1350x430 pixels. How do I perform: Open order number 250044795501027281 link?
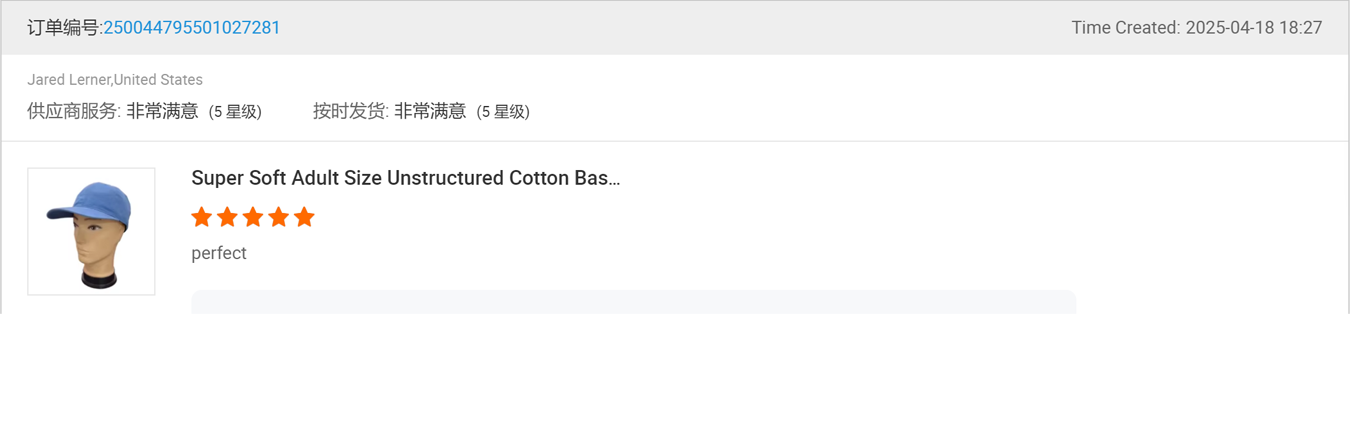[x=192, y=28]
